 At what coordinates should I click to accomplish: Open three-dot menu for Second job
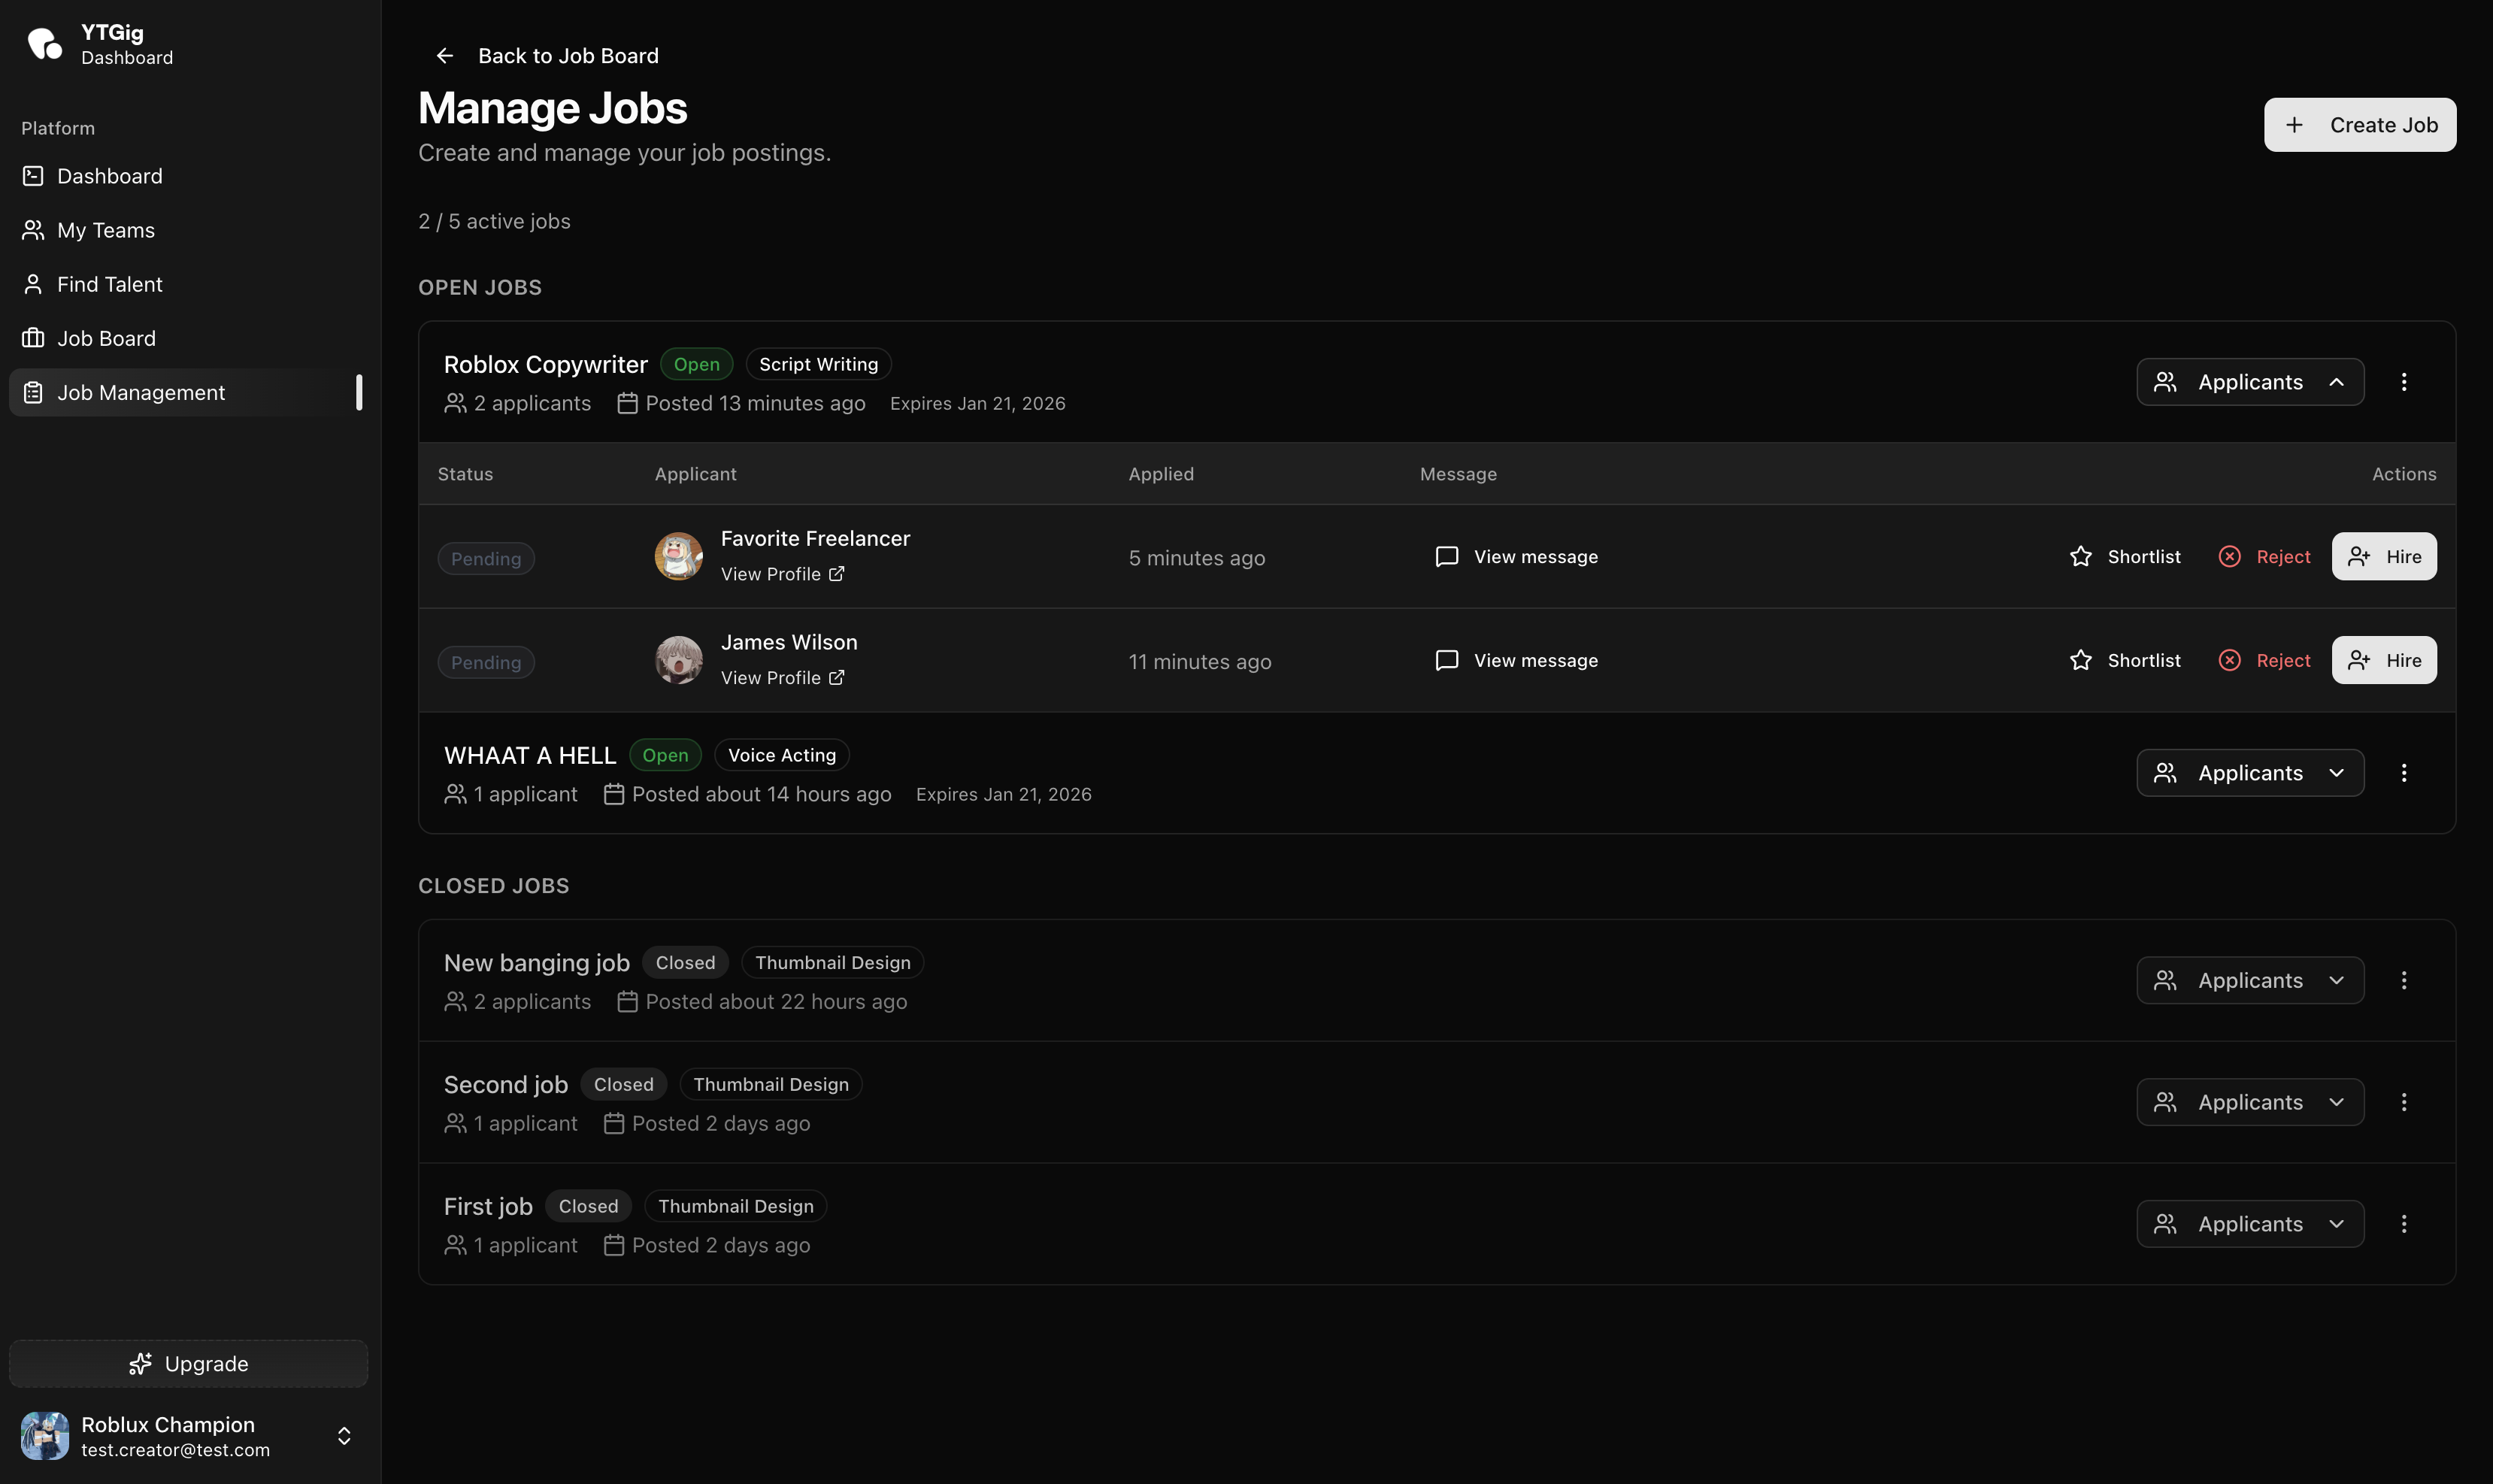click(x=2404, y=1102)
